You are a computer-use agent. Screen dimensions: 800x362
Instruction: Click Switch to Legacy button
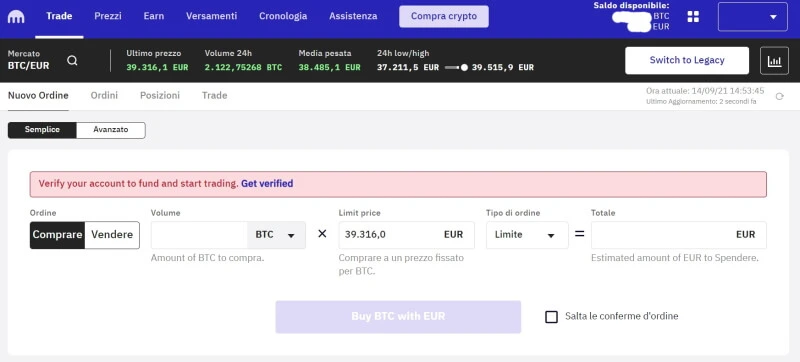click(x=687, y=61)
